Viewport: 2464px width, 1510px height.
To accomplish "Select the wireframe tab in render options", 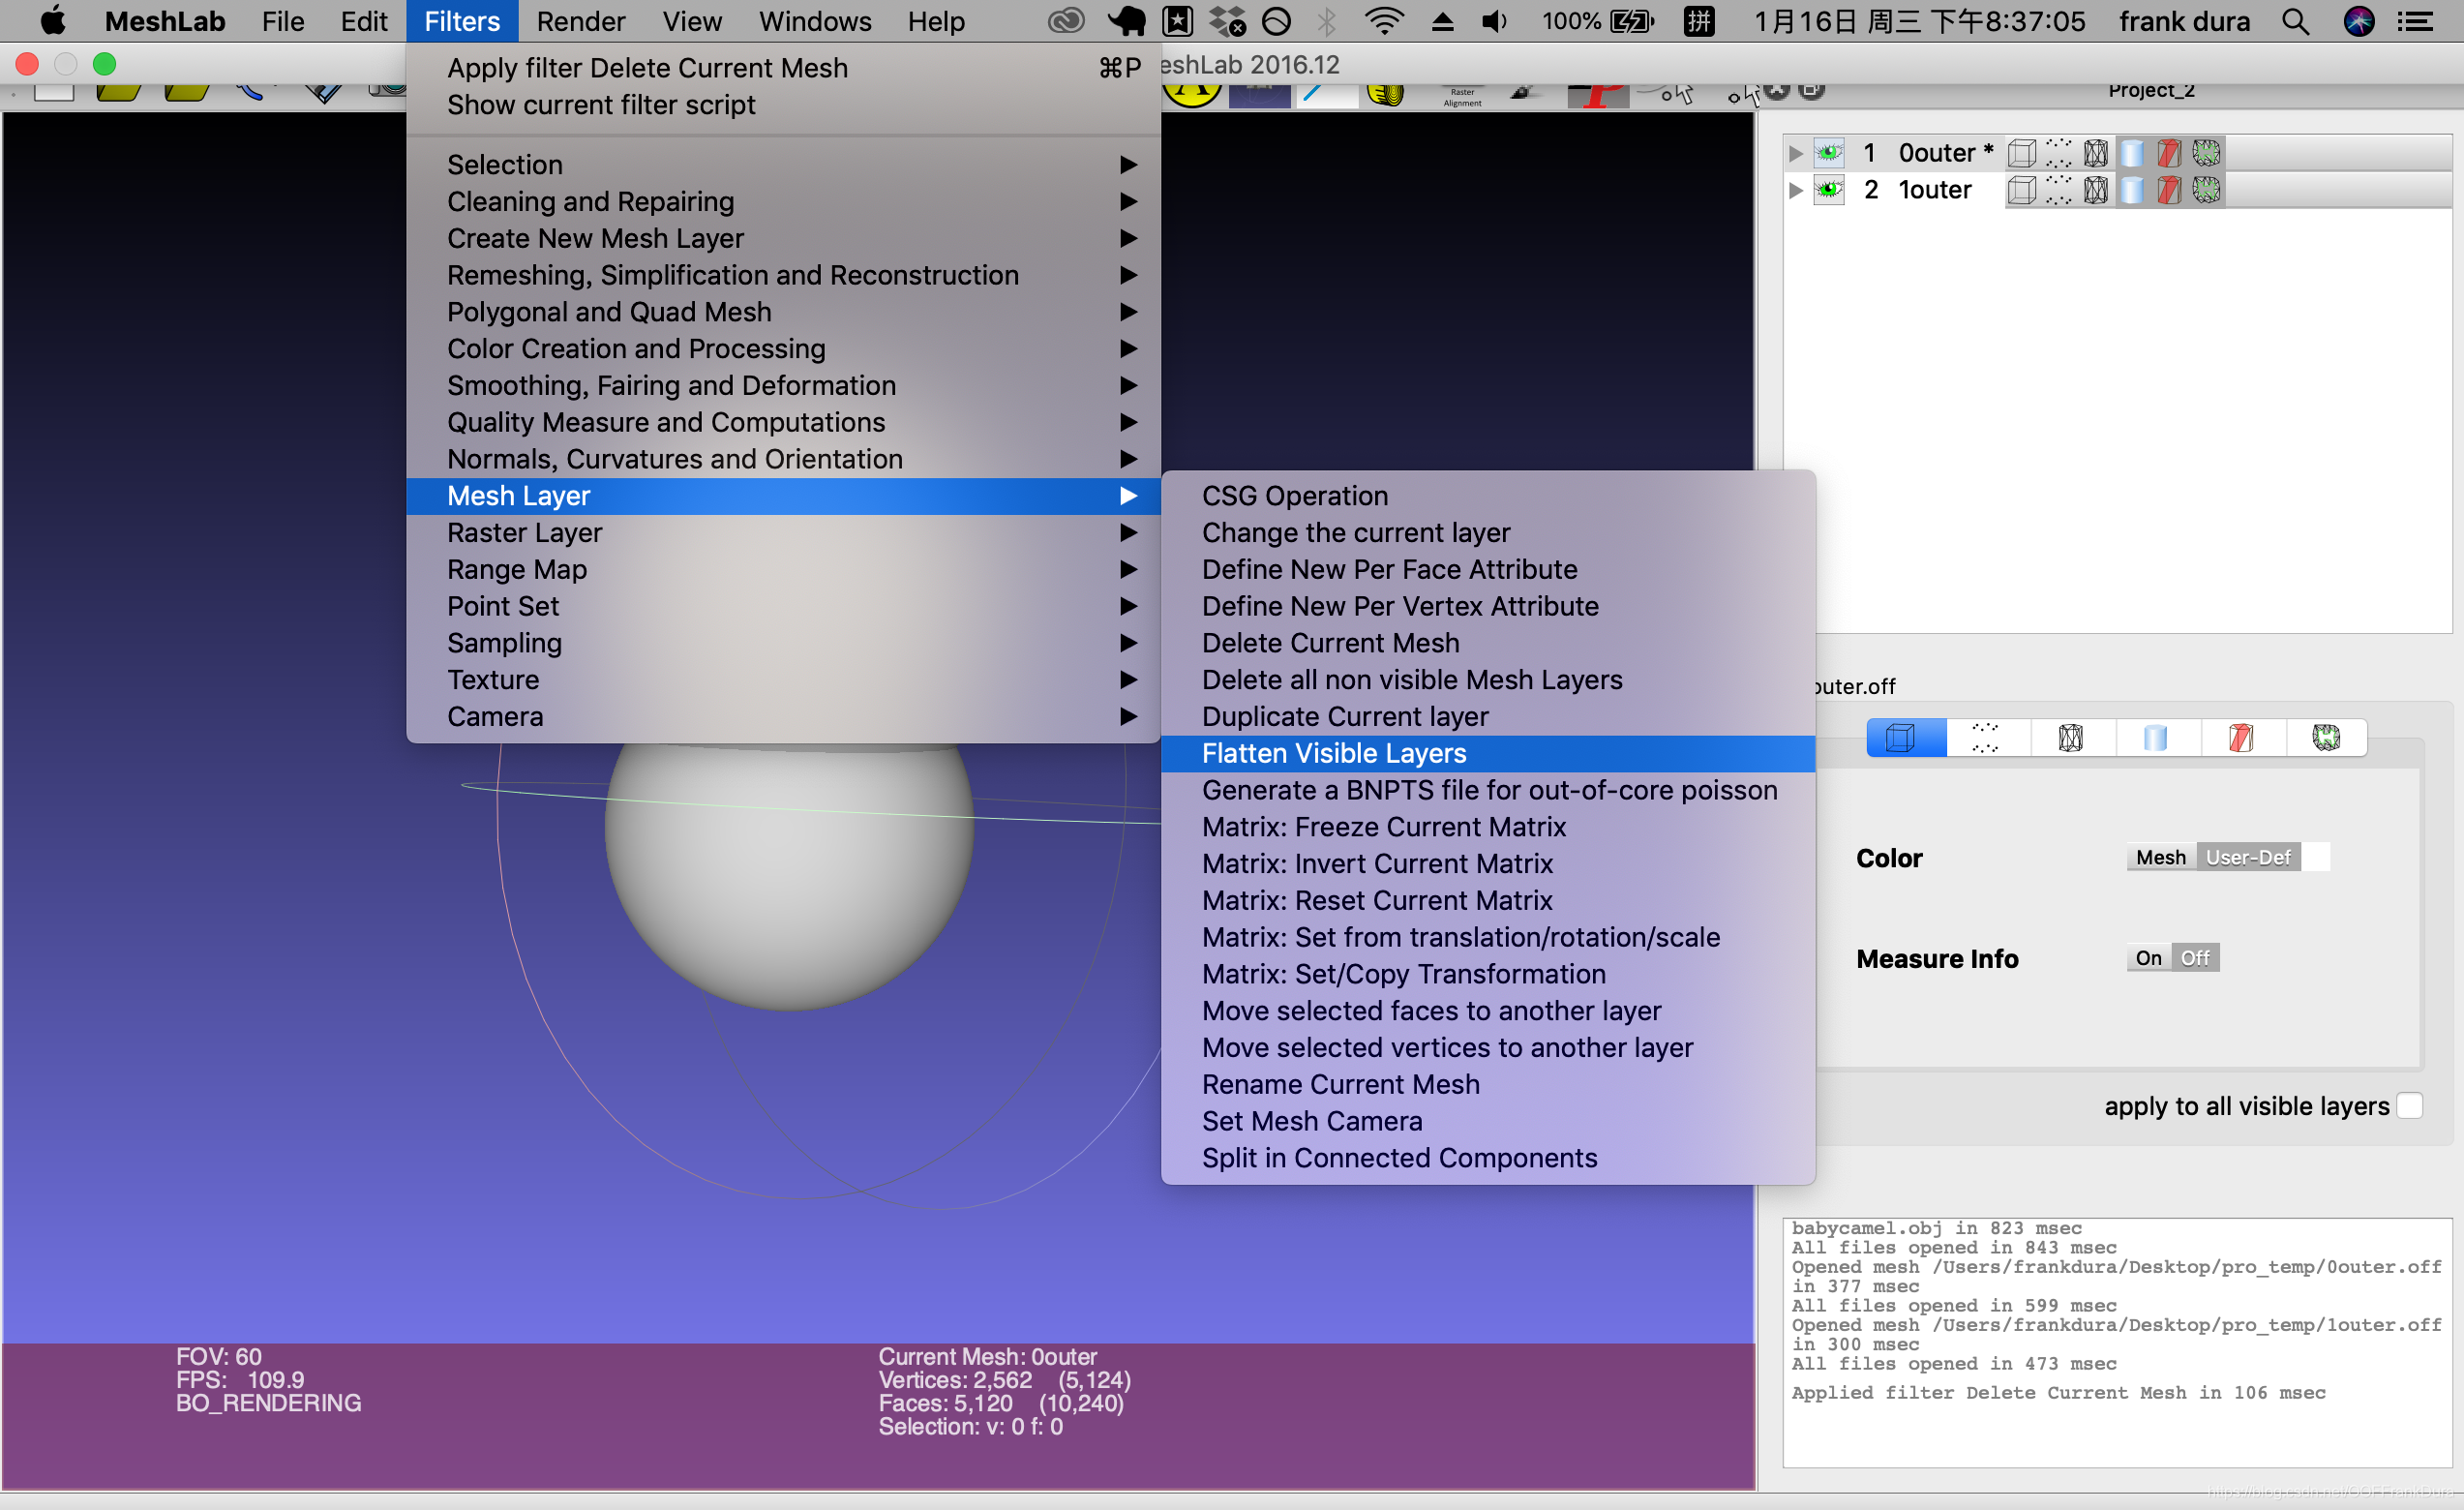I will pos(2070,738).
